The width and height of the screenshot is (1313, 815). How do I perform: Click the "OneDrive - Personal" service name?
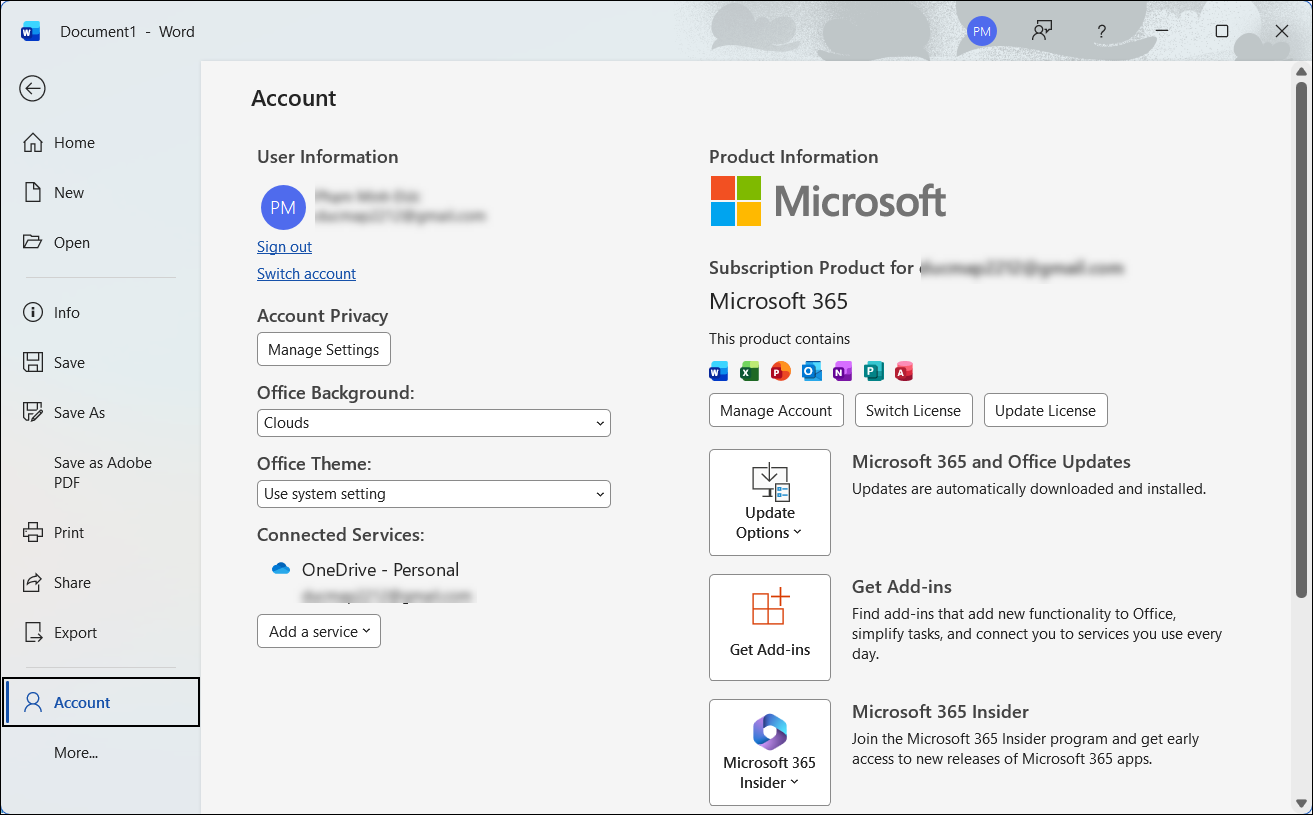click(x=380, y=570)
